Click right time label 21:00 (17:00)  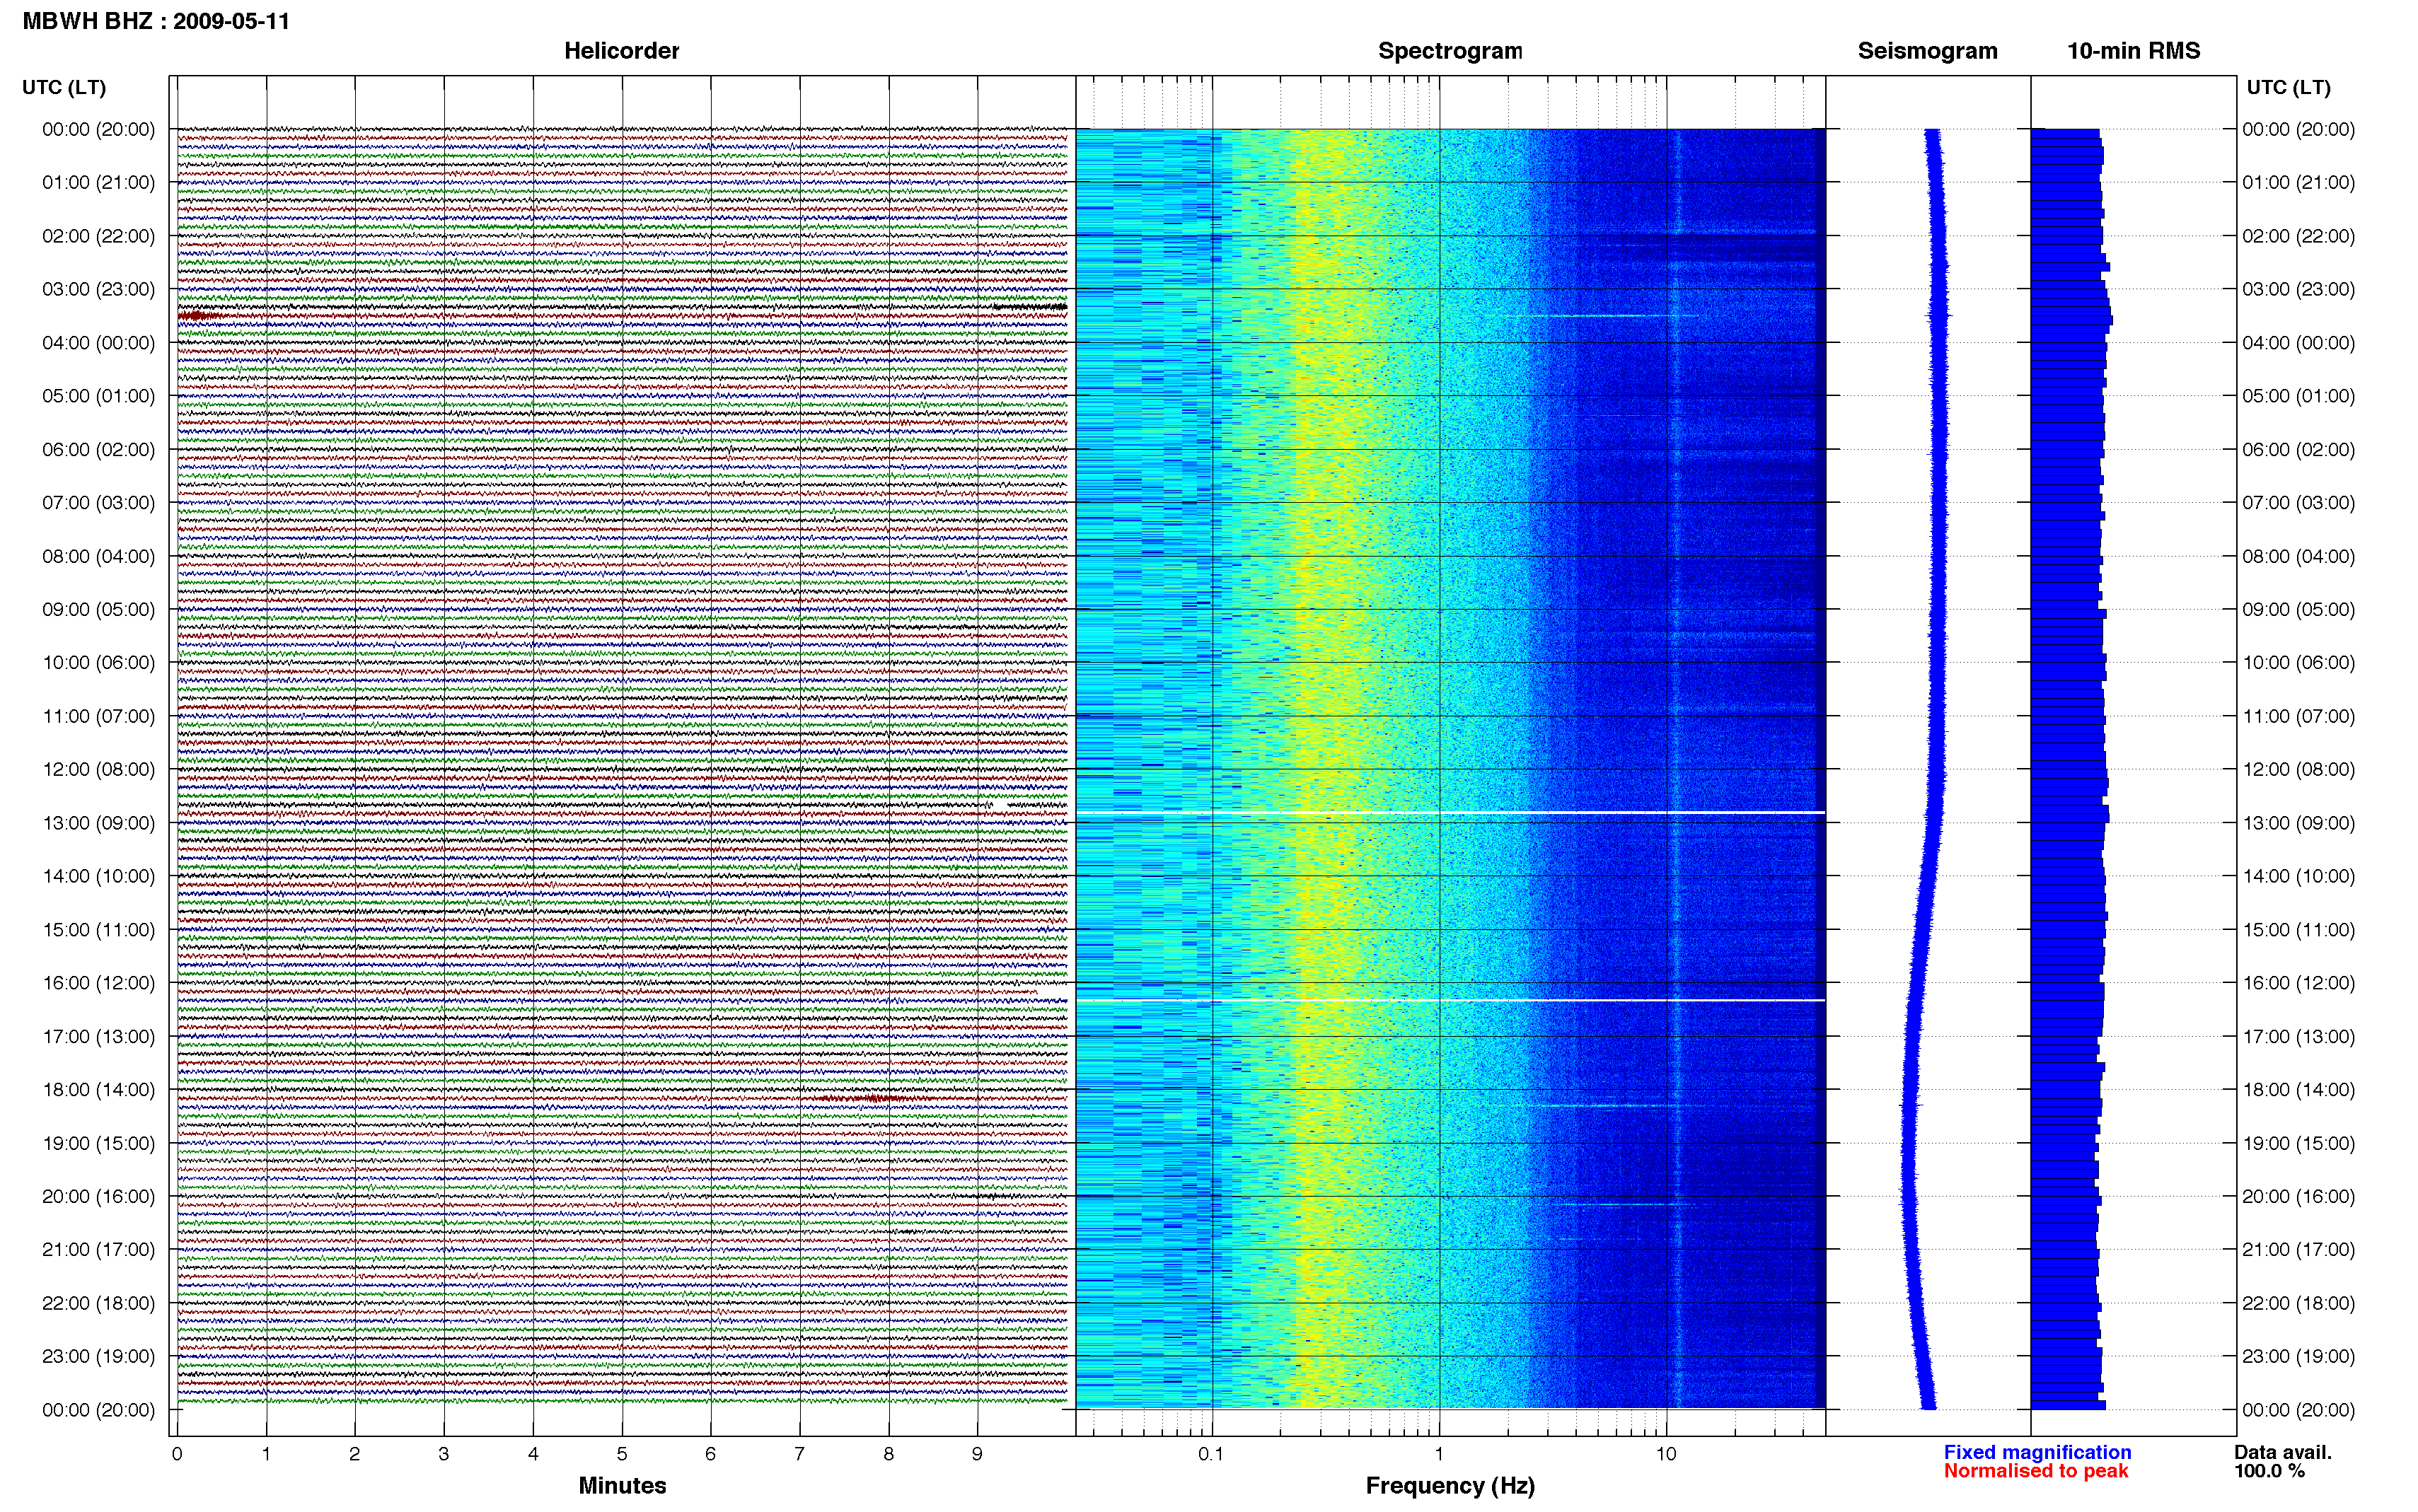pos(2298,1250)
